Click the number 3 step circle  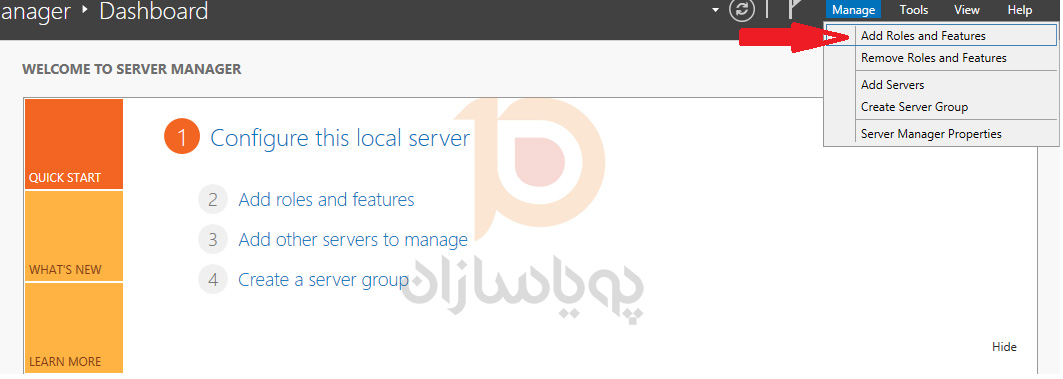213,239
